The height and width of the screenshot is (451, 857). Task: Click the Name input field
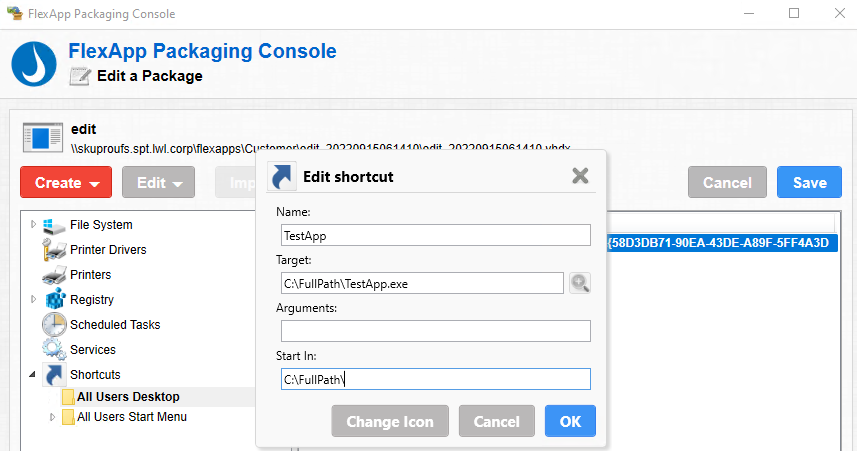(x=436, y=235)
